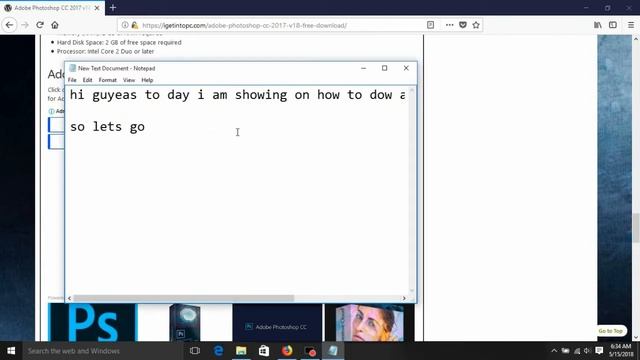Show Firefox sidebars
This screenshot has height=360, width=640.
(613, 25)
